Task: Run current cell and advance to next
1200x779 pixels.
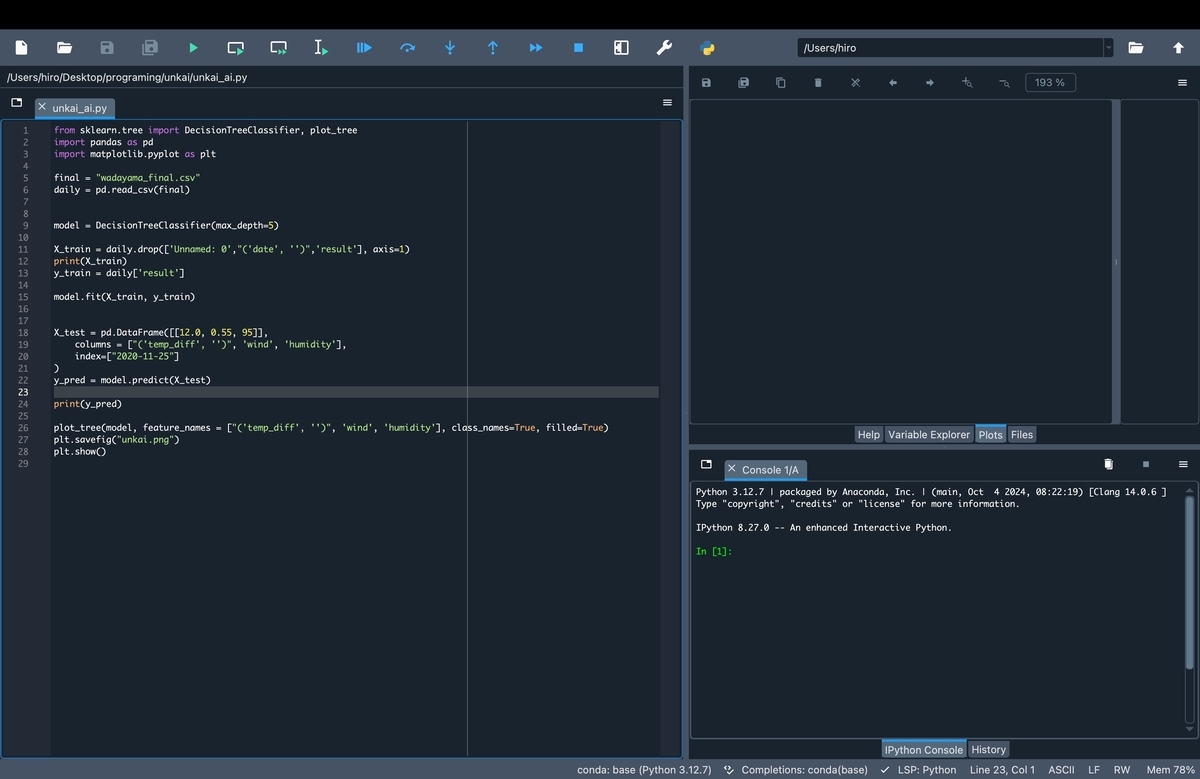Action: [279, 47]
